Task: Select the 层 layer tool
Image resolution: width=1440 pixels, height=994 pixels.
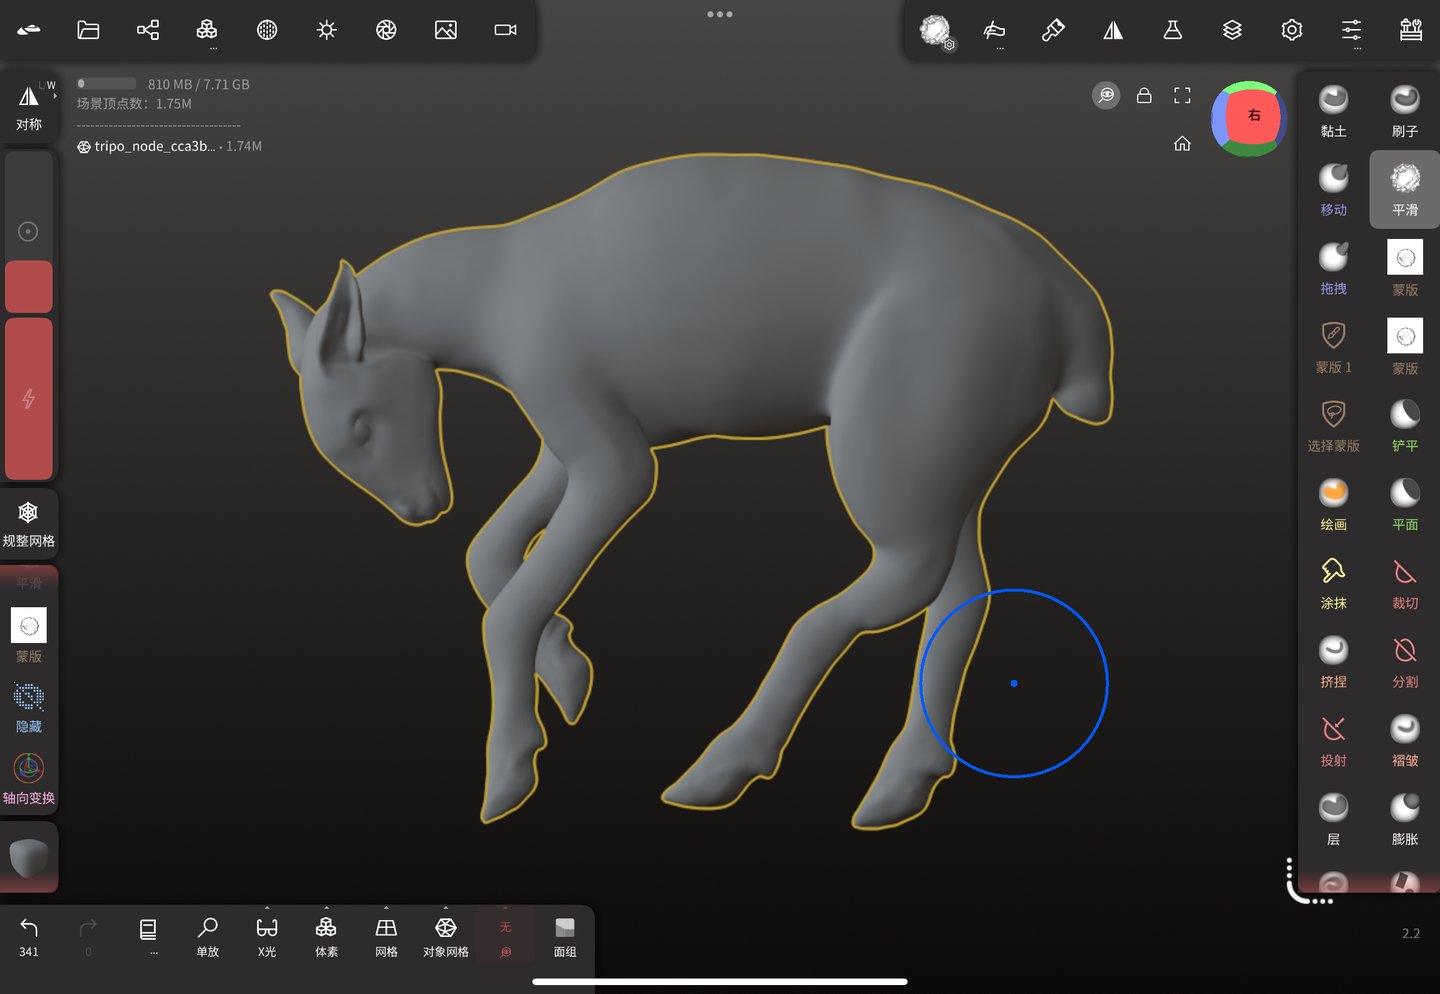Action: click(x=1334, y=819)
